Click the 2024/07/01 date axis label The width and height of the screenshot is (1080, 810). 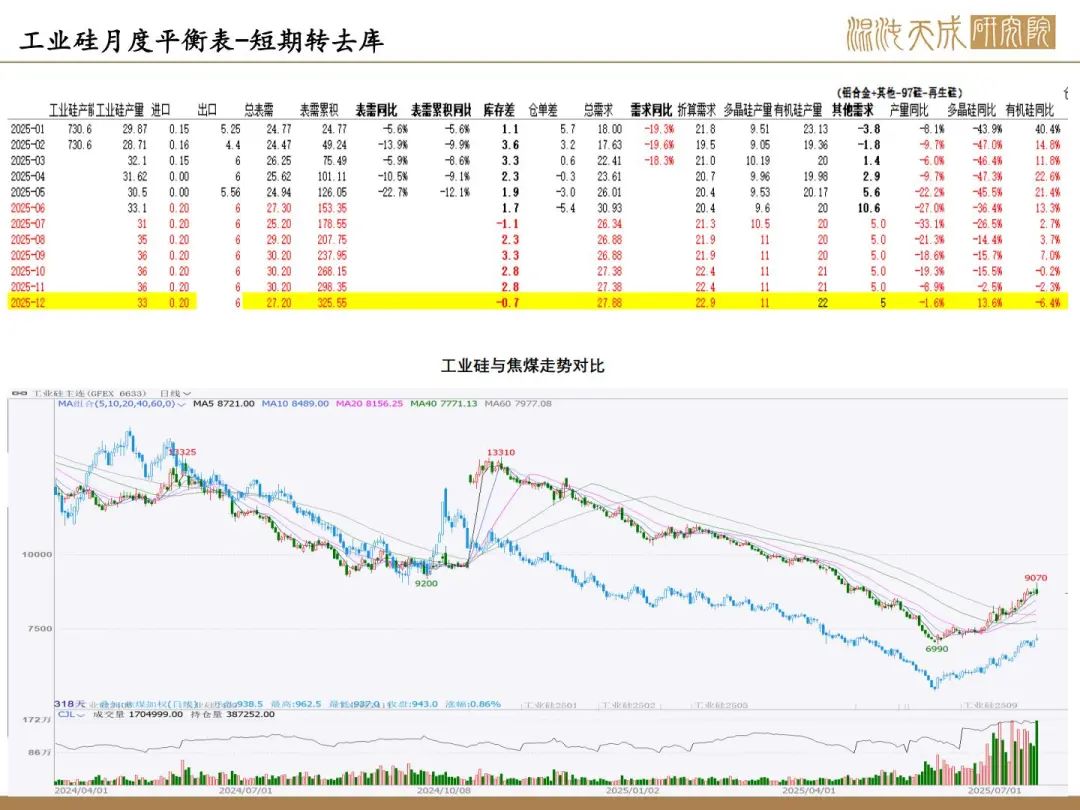coord(245,790)
